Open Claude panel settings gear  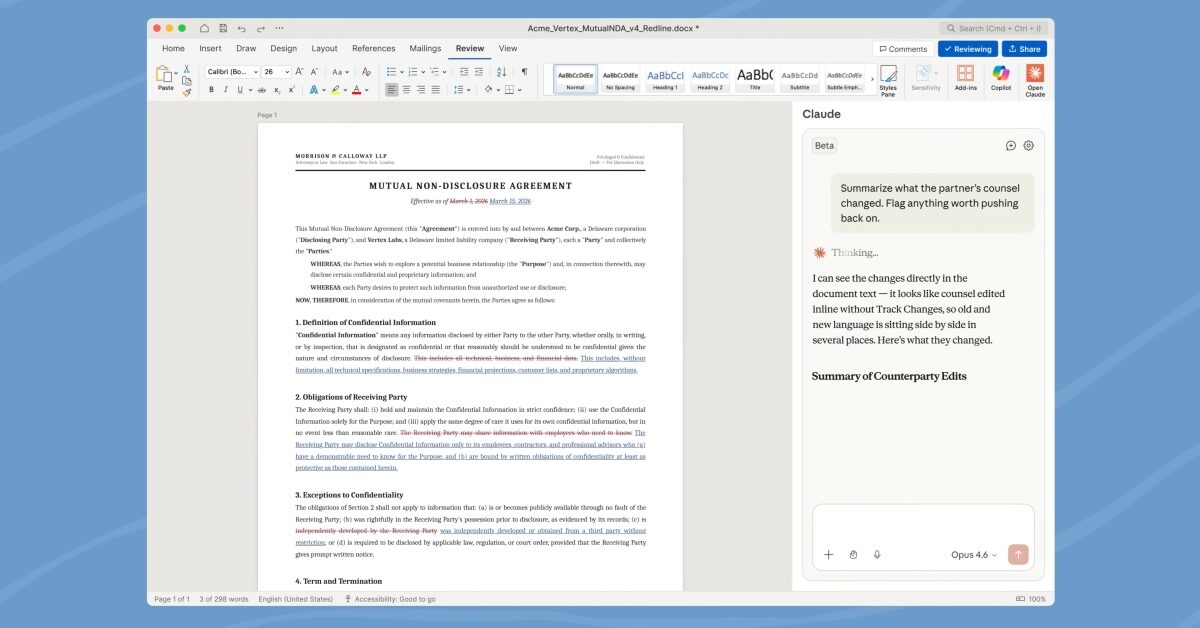click(x=1028, y=146)
